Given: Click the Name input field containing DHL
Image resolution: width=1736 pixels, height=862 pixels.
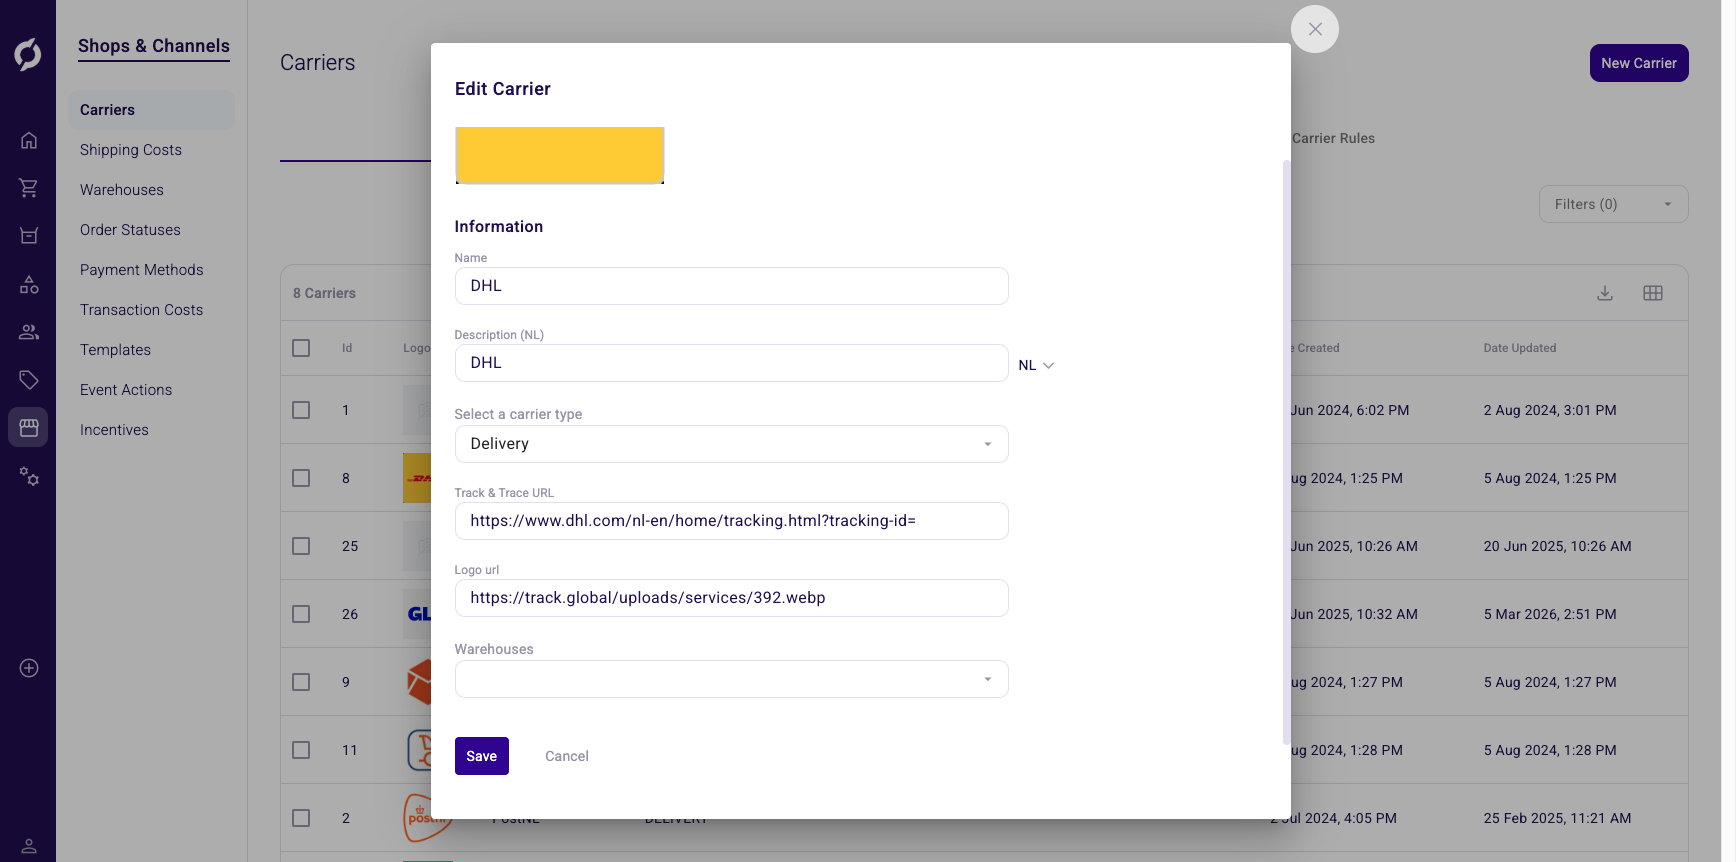Looking at the screenshot, I should coord(731,286).
